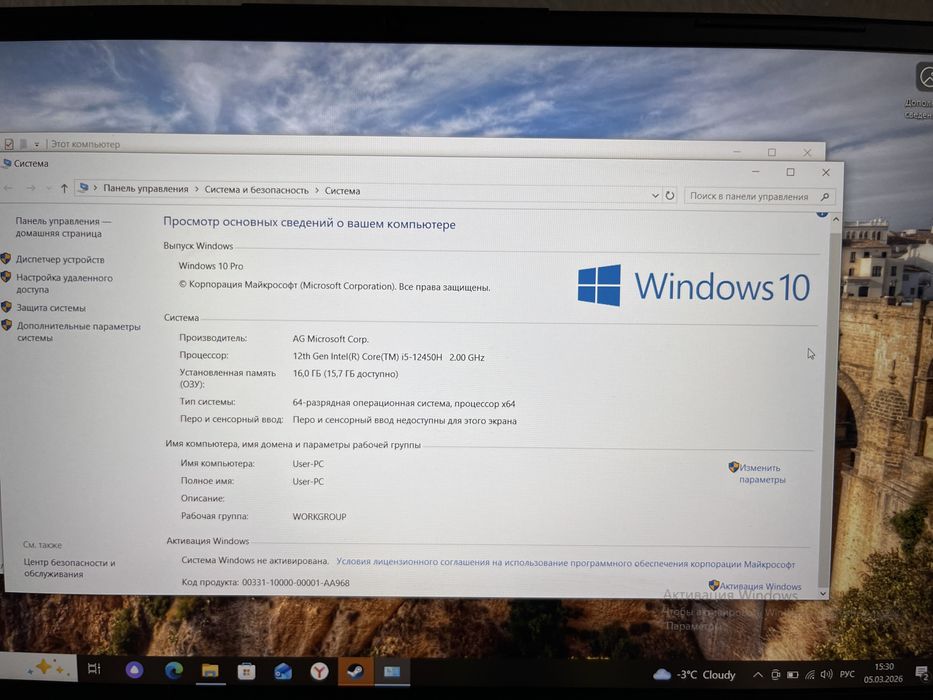
Task: Open Microsoft Edge from the taskbar
Action: 173,671
